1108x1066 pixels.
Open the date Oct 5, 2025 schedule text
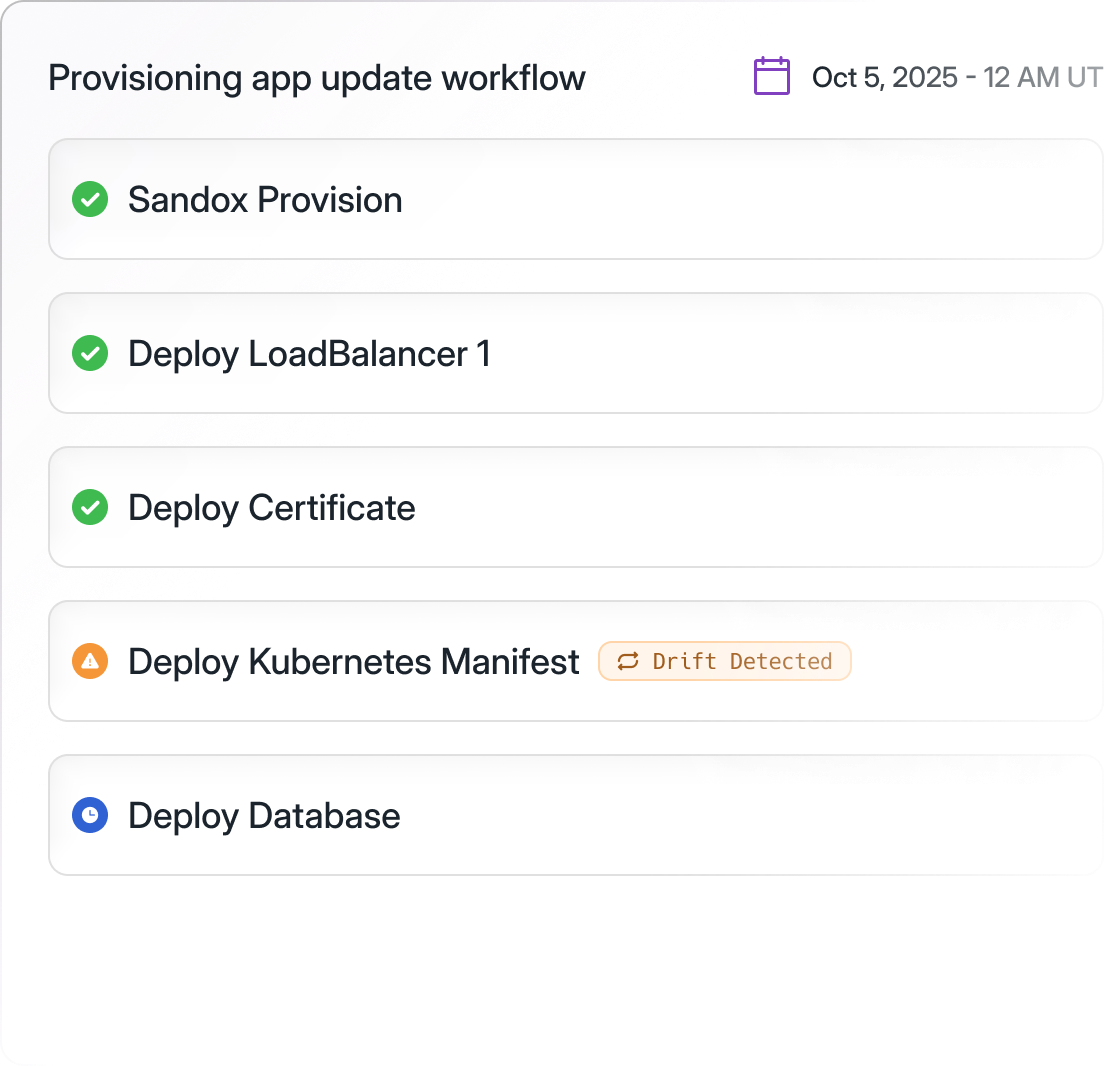coord(956,78)
